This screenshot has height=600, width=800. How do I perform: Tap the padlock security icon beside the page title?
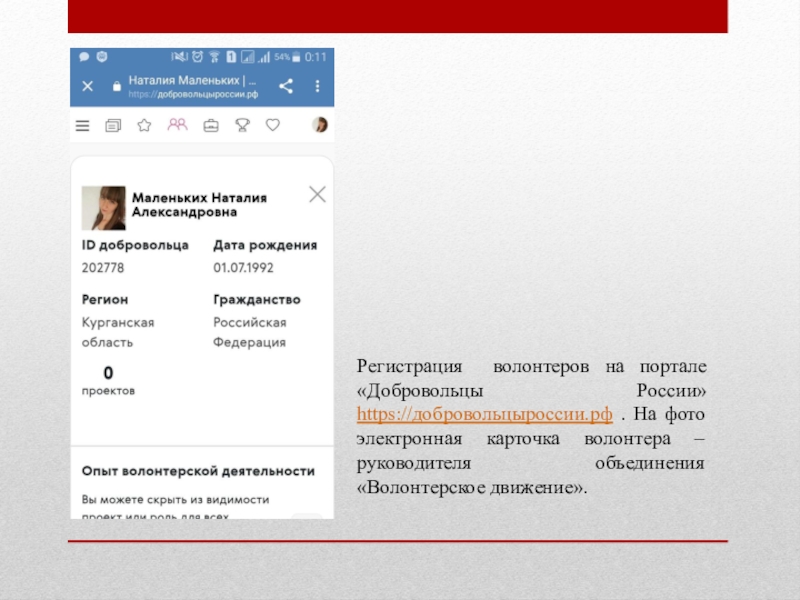[117, 86]
